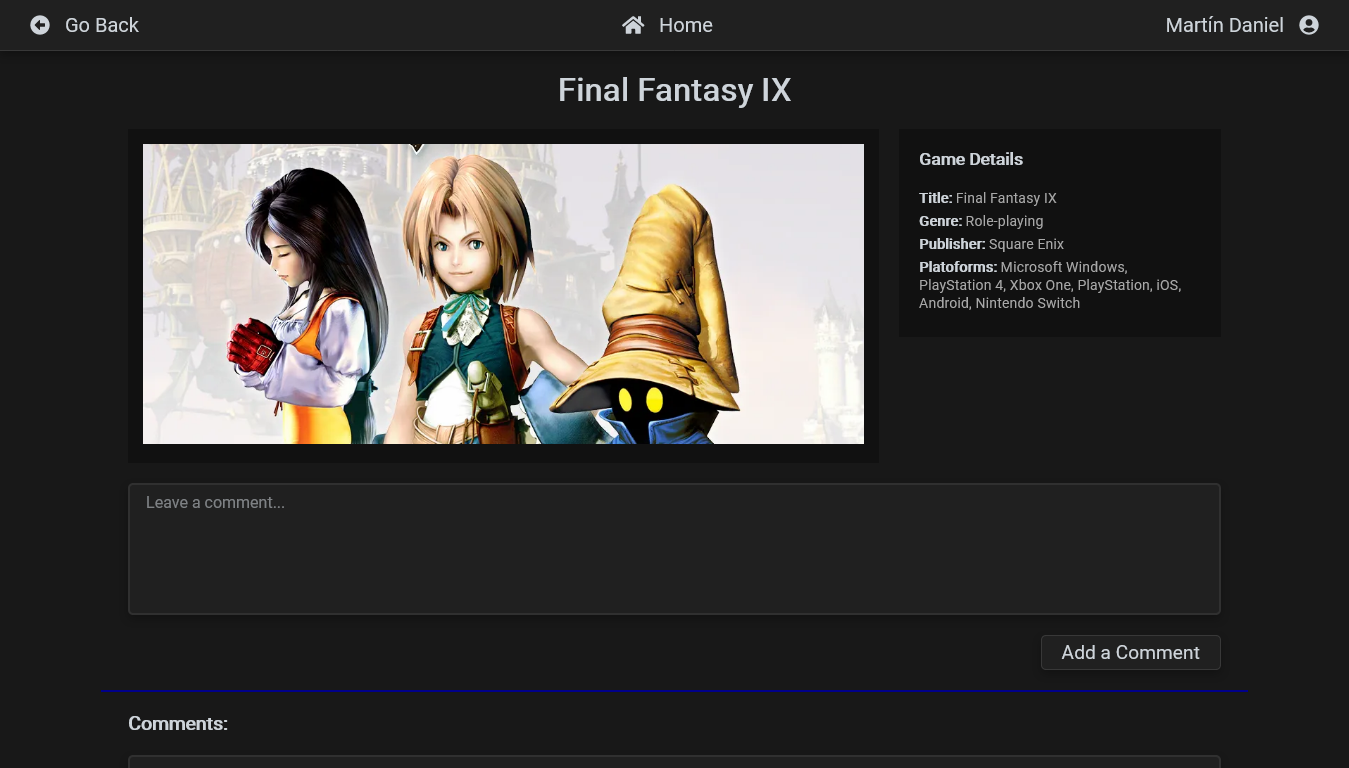Click the Final Fantasy IX page heading
This screenshot has width=1349, height=768.
674,90
